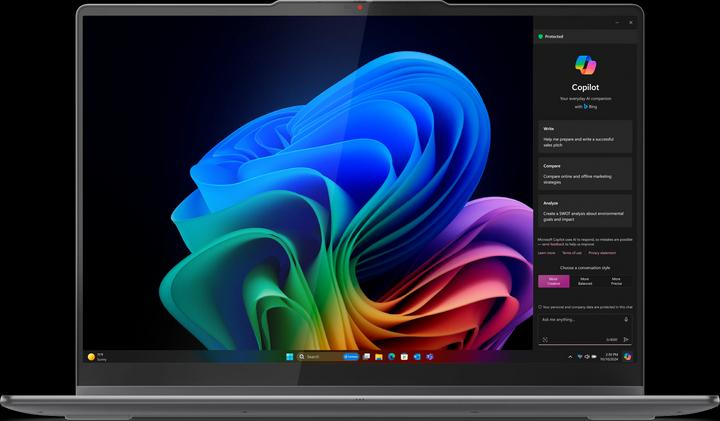Open the Terms of use link

coord(572,253)
